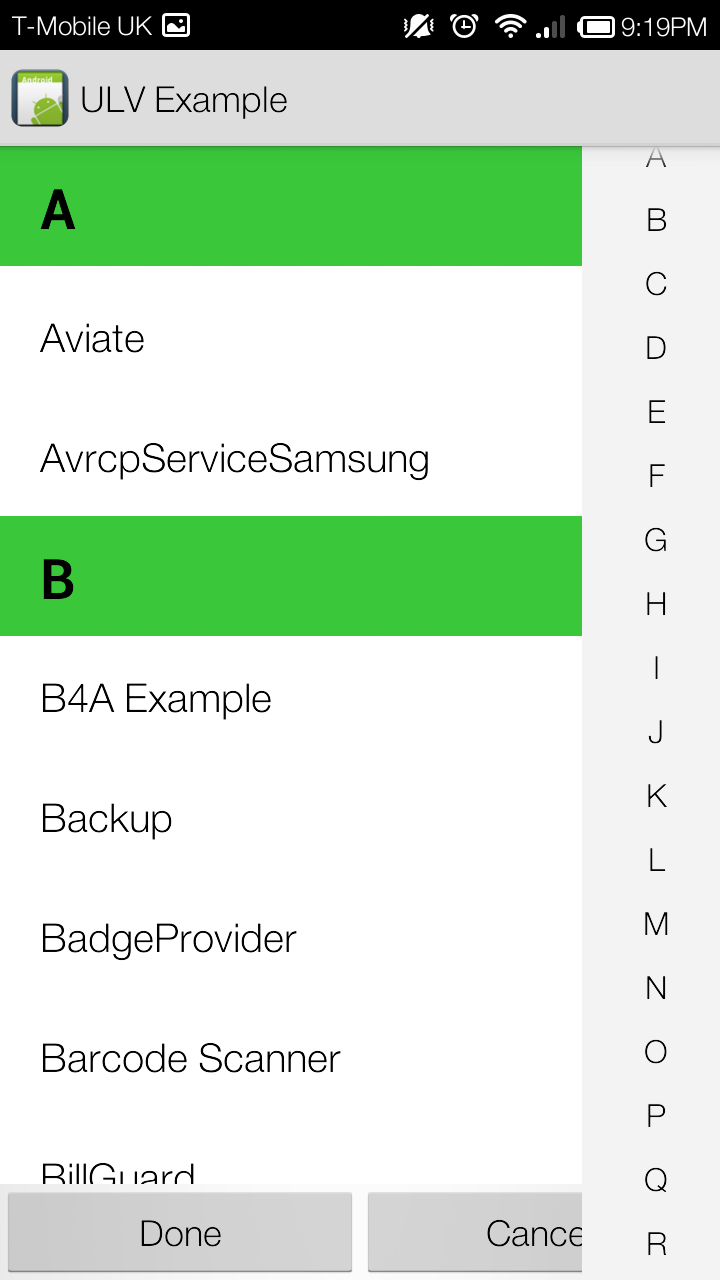Tap the silent mode status bar icon
This screenshot has width=720, height=1280.
pyautogui.click(x=418, y=26)
